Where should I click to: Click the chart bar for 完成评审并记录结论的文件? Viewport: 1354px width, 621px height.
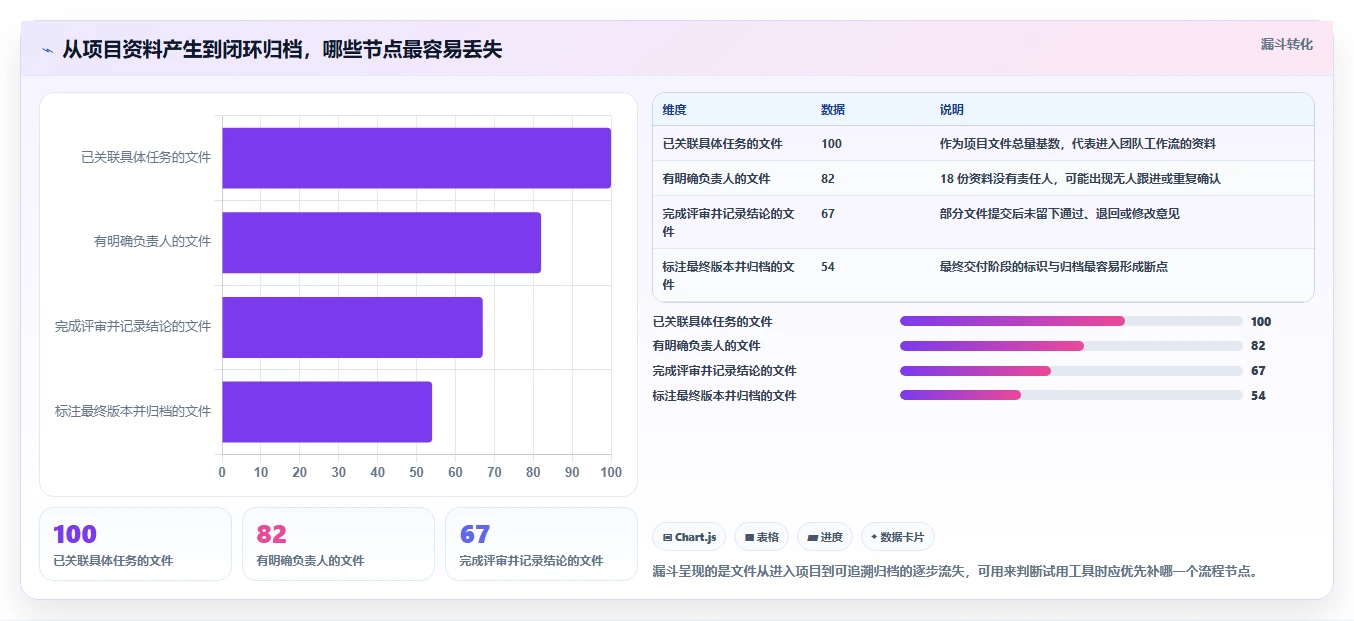352,327
